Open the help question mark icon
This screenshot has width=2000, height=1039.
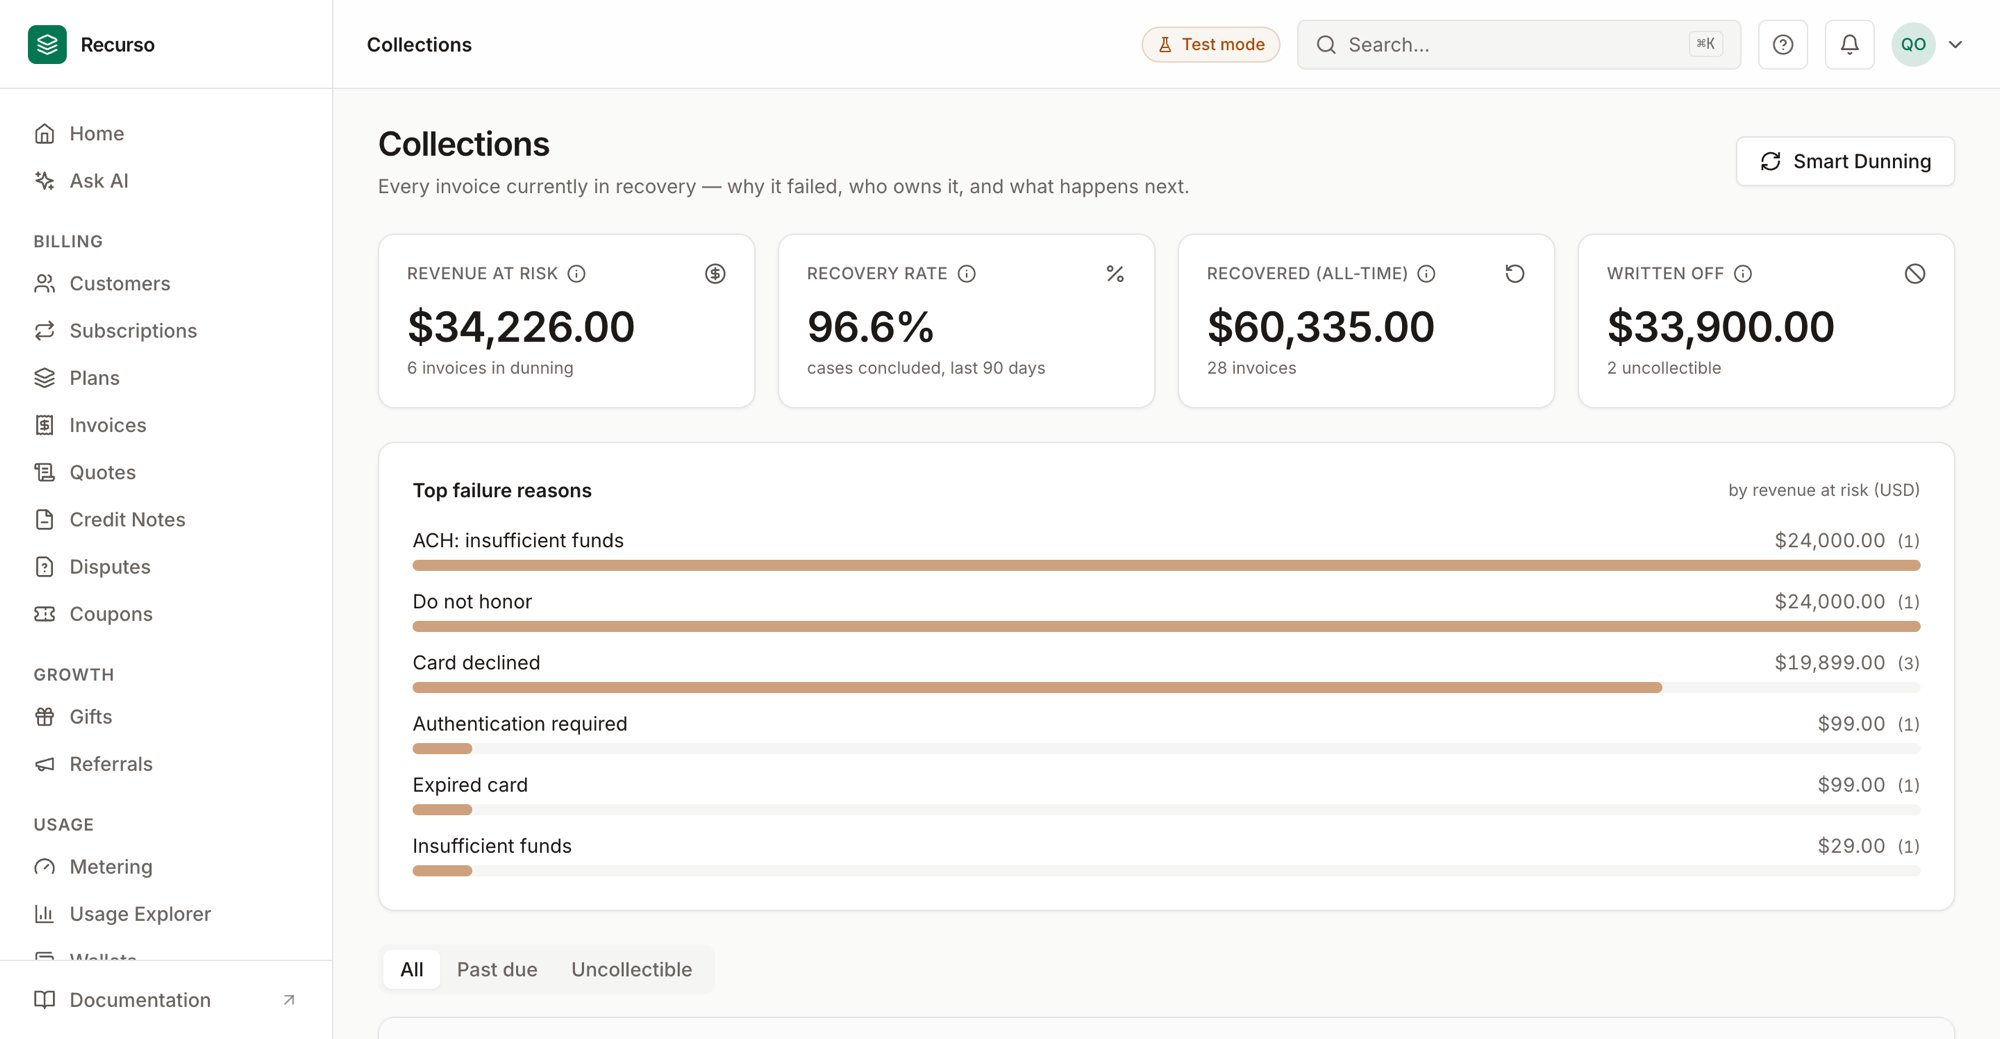coord(1783,44)
